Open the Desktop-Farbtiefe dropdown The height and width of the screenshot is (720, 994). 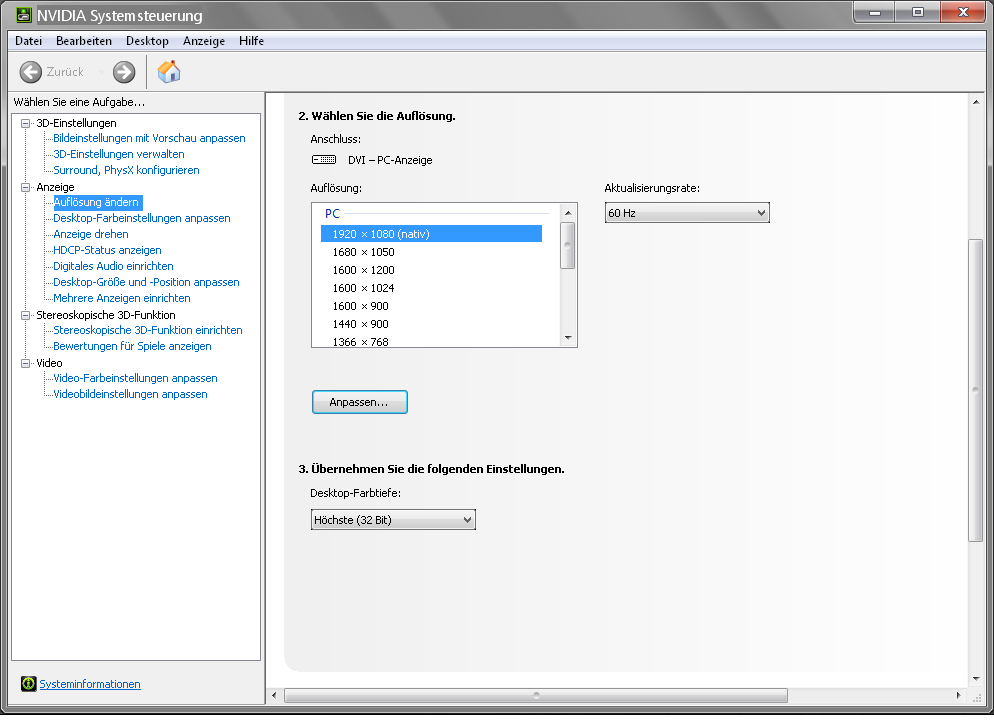[393, 520]
